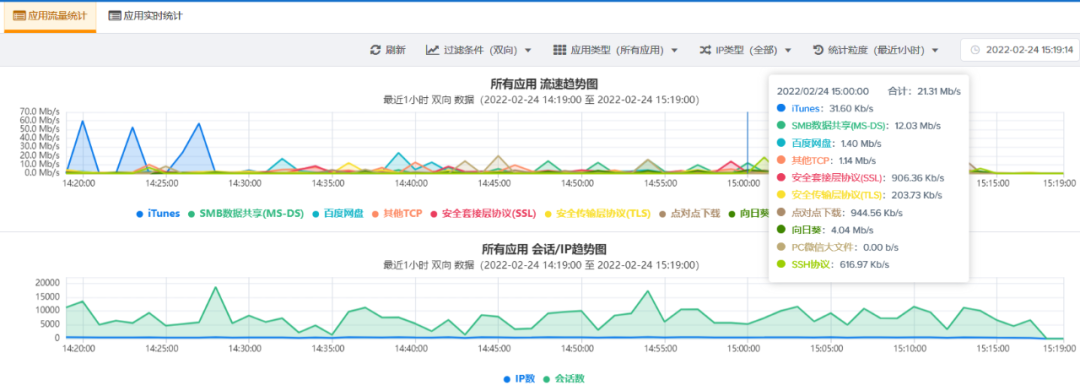The height and width of the screenshot is (391, 1080).
Task: Switch to 应用流量统计 tab
Action: (x=50, y=16)
